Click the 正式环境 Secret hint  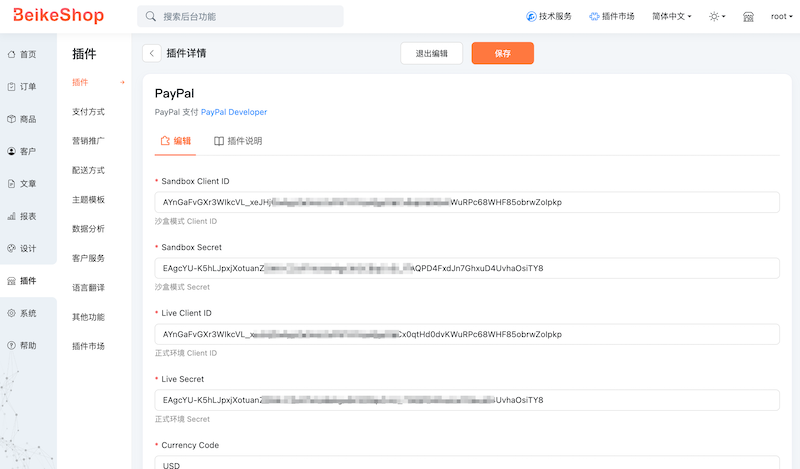pos(182,419)
